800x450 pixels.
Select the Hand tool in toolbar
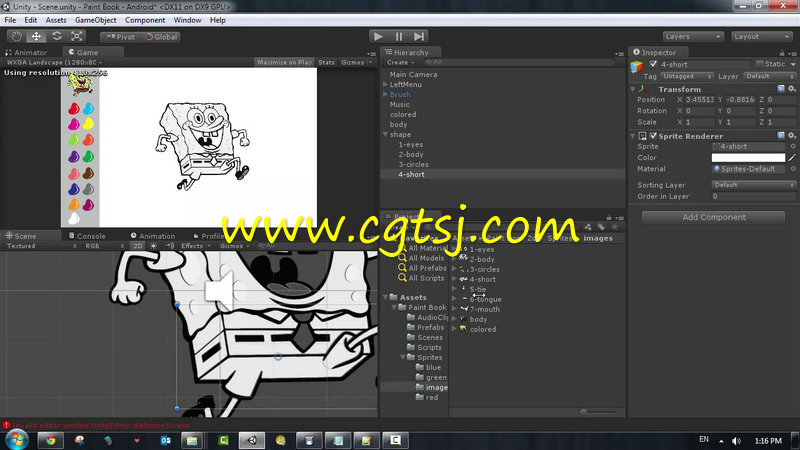pyautogui.click(x=16, y=36)
